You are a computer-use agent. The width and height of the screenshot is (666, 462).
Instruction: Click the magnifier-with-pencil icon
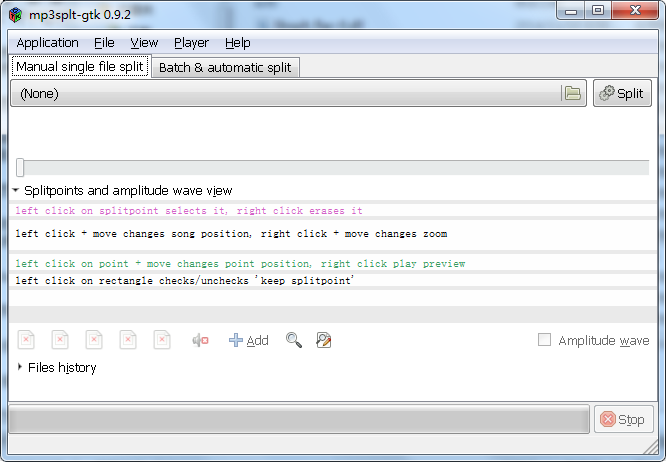pos(324,340)
